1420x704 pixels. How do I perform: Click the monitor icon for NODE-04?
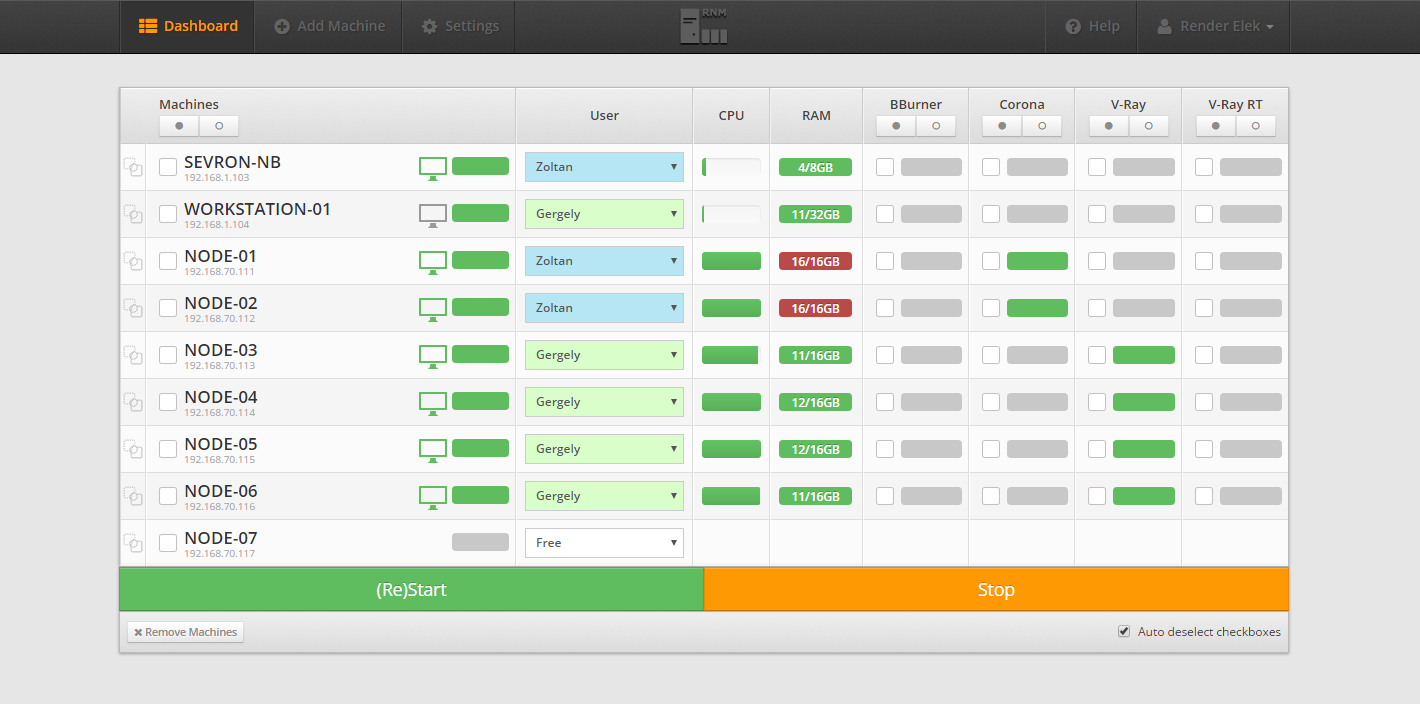tap(433, 403)
